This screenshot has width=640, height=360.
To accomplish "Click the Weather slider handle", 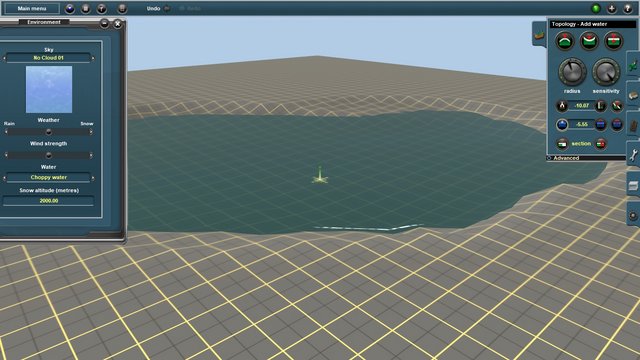I will tap(49, 132).
